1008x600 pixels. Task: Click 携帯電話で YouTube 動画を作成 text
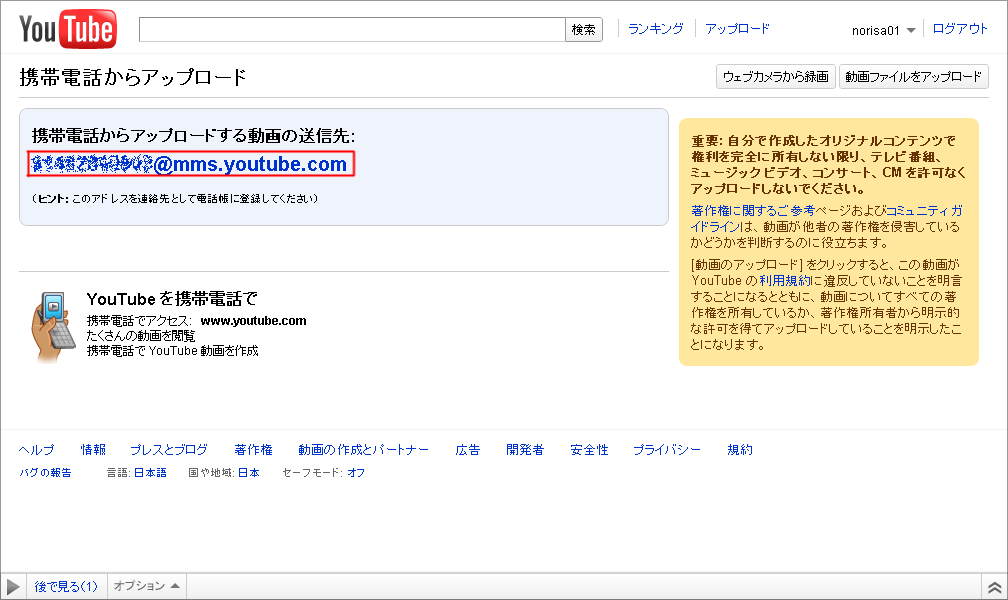click(x=172, y=351)
